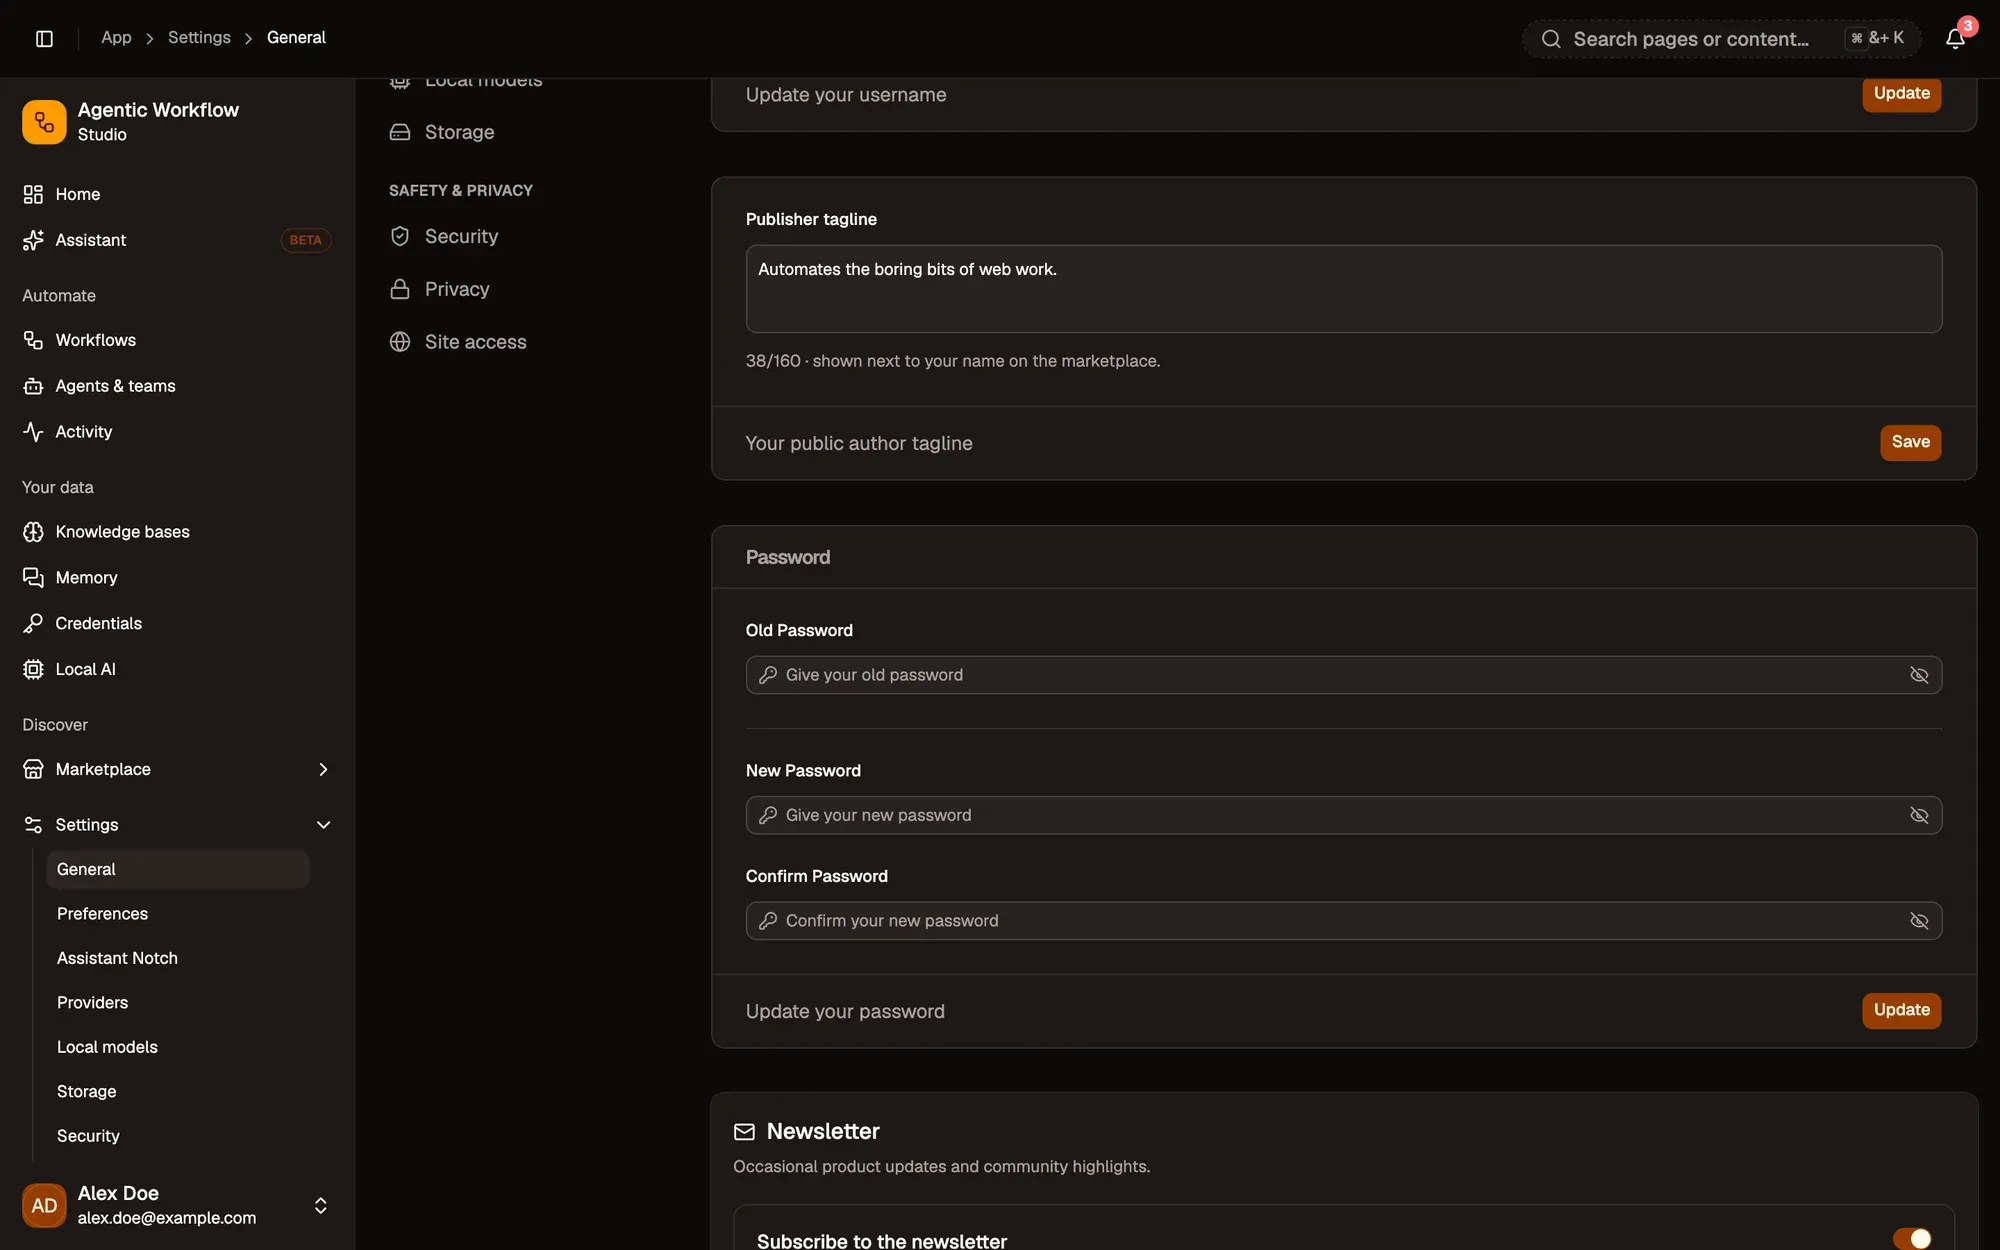
Task: Click Security shield icon in settings nav
Action: [x=400, y=236]
